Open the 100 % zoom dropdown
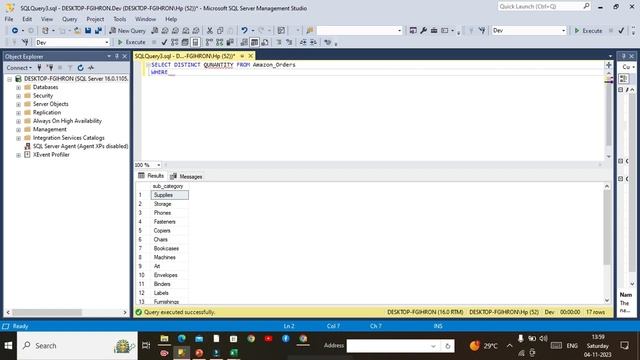The width and height of the screenshot is (640, 360). (159, 165)
